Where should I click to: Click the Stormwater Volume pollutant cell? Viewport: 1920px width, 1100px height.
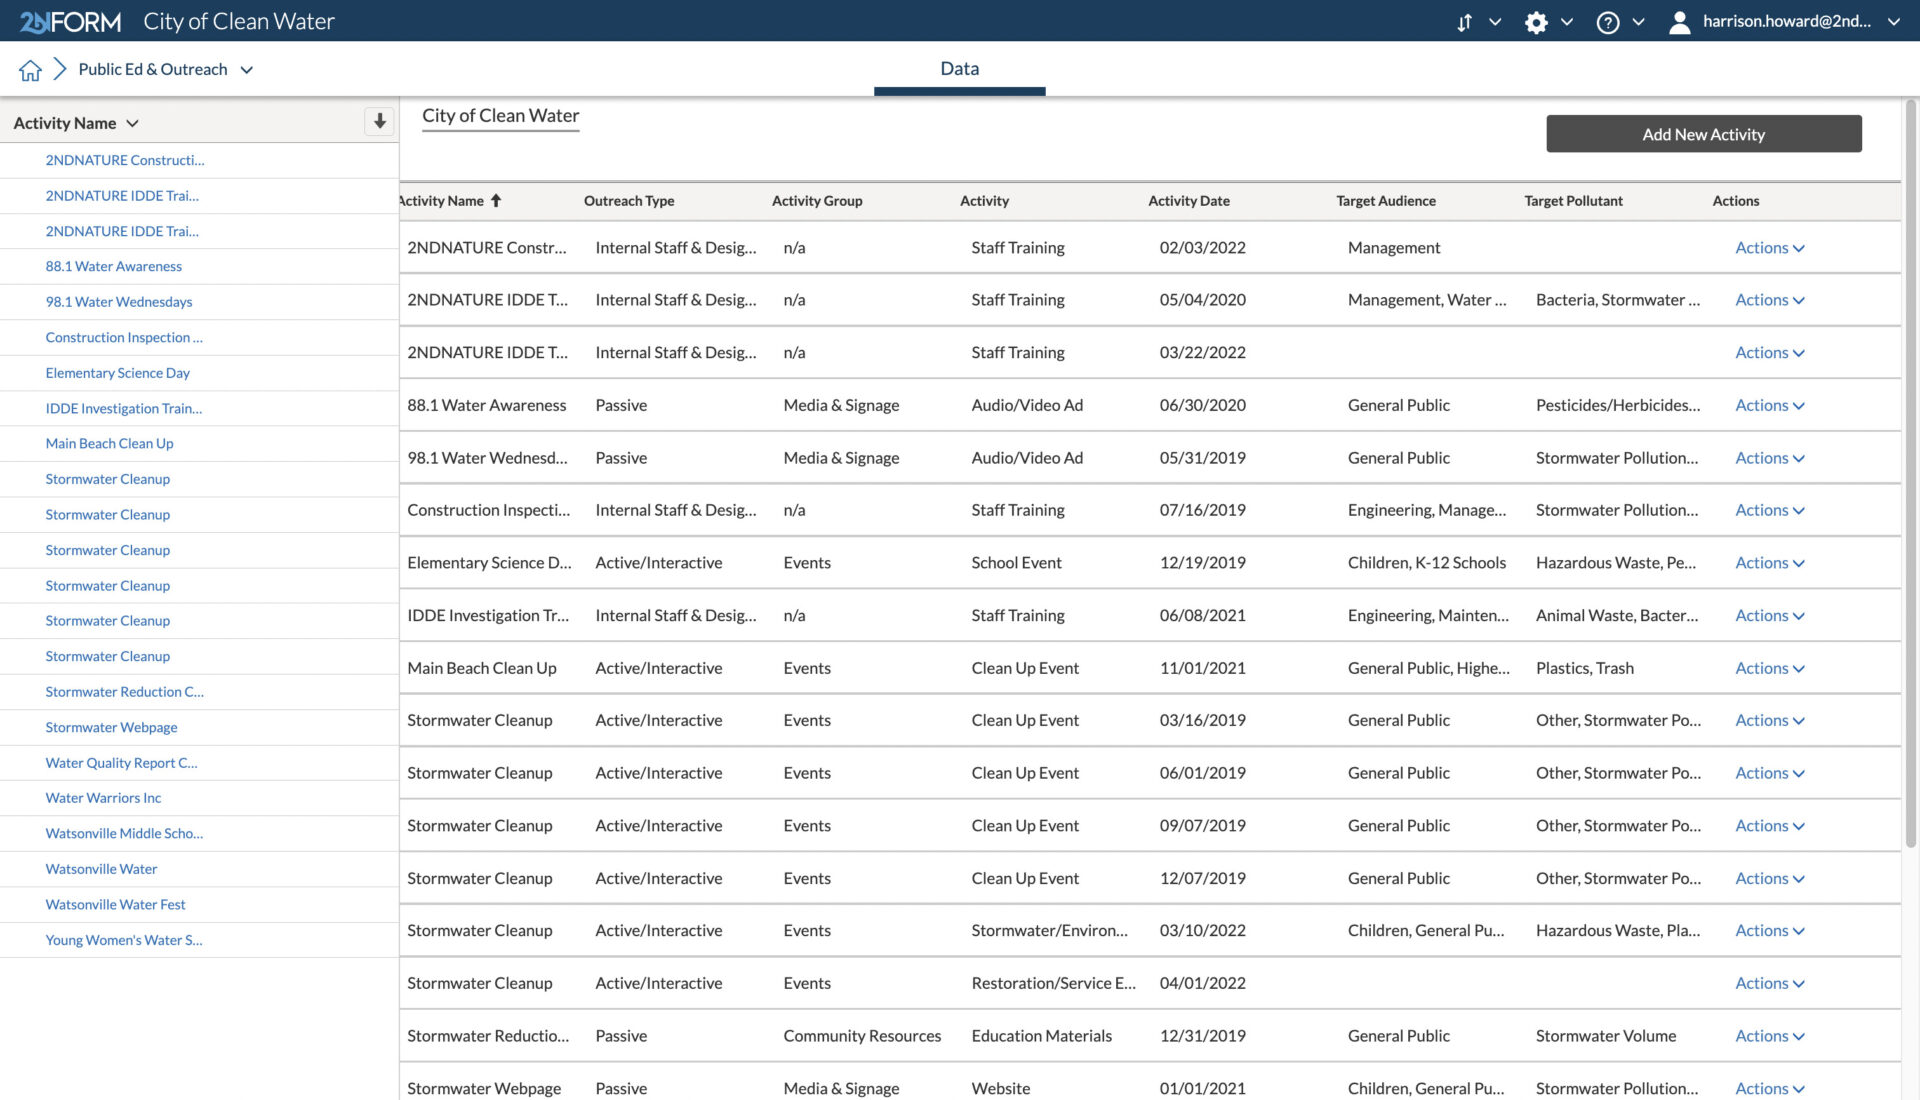pyautogui.click(x=1606, y=1036)
